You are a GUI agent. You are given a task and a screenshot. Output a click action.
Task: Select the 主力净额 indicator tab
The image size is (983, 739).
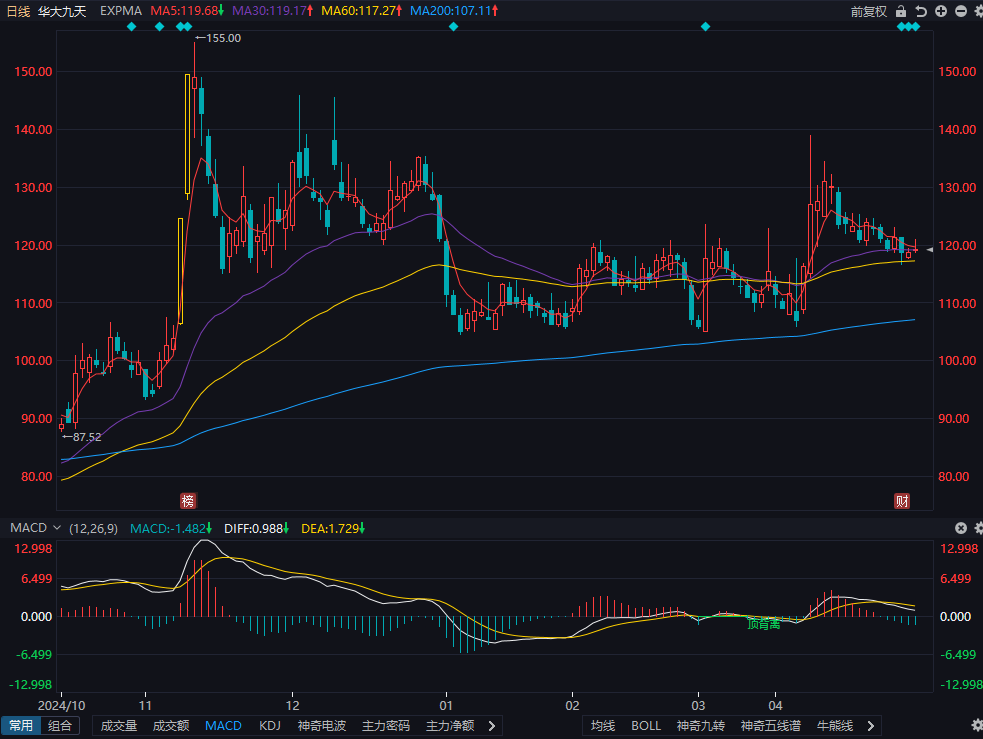pos(449,725)
